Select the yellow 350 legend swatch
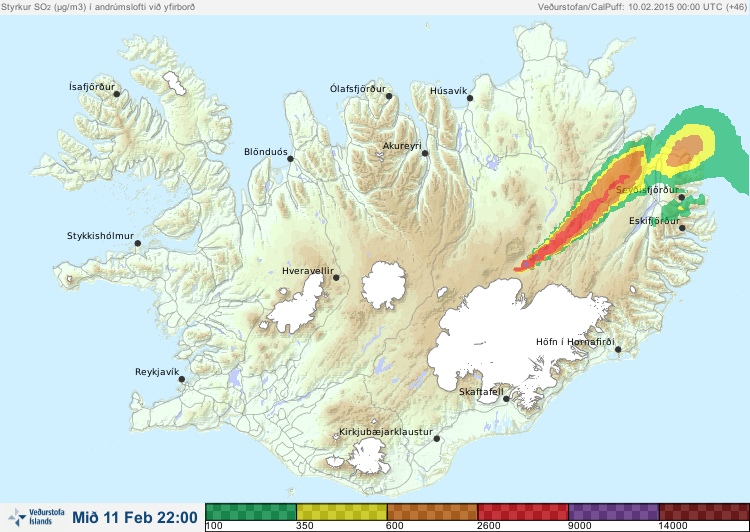Viewport: 750px width, 532px height. [342, 512]
